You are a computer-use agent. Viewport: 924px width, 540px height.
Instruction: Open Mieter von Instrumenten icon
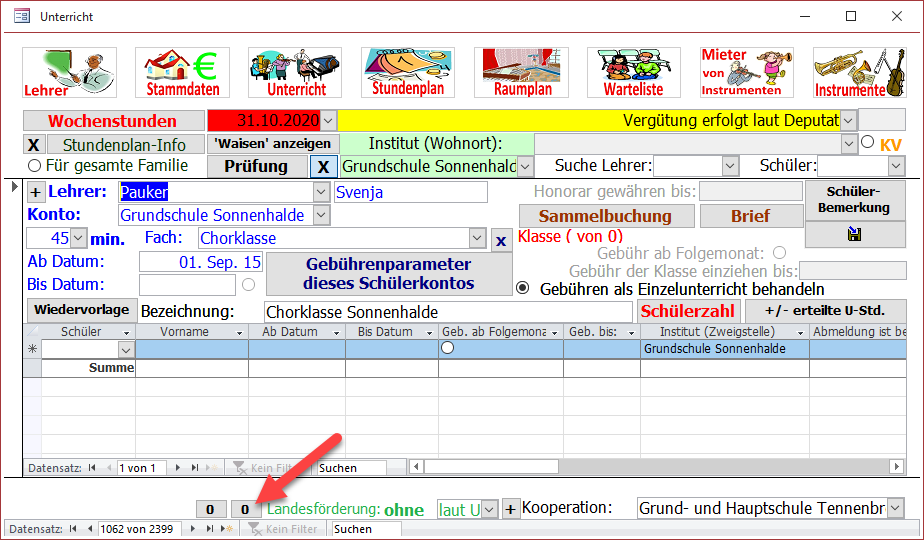[x=747, y=71]
